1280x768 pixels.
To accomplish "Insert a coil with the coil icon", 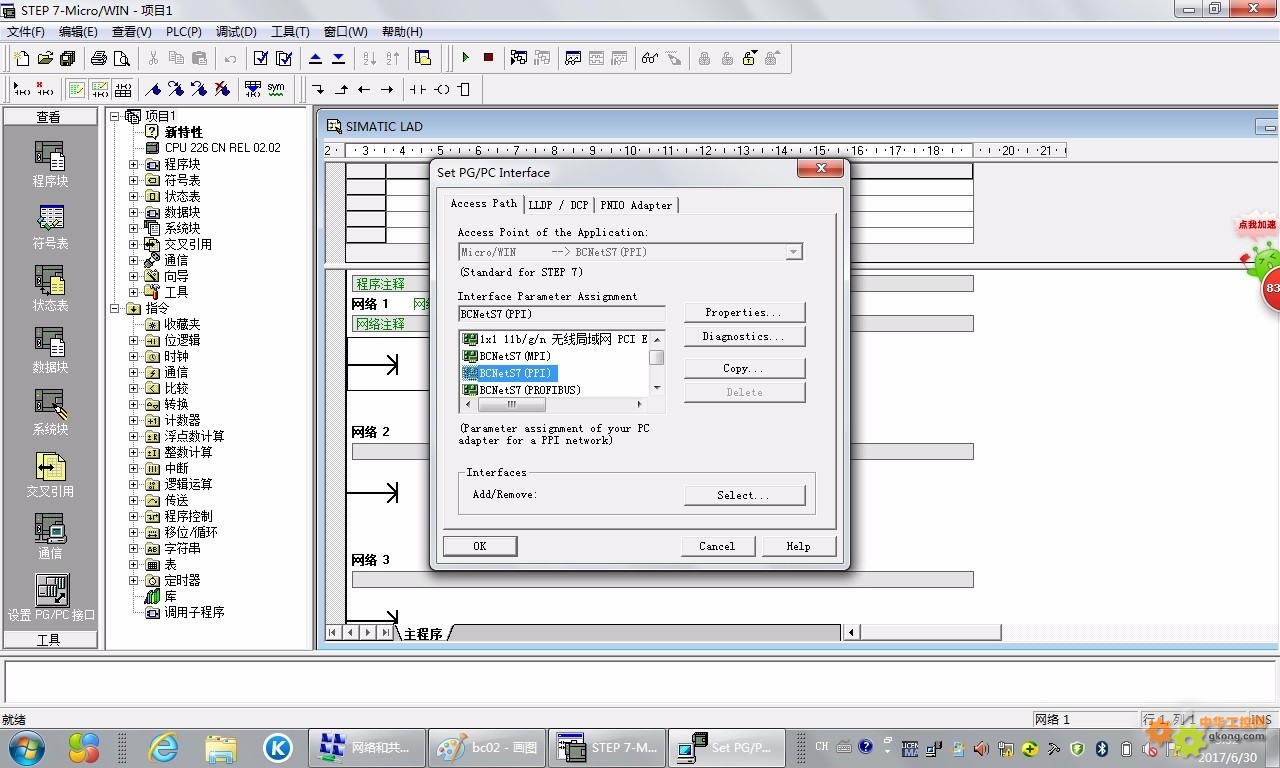I will (x=441, y=89).
